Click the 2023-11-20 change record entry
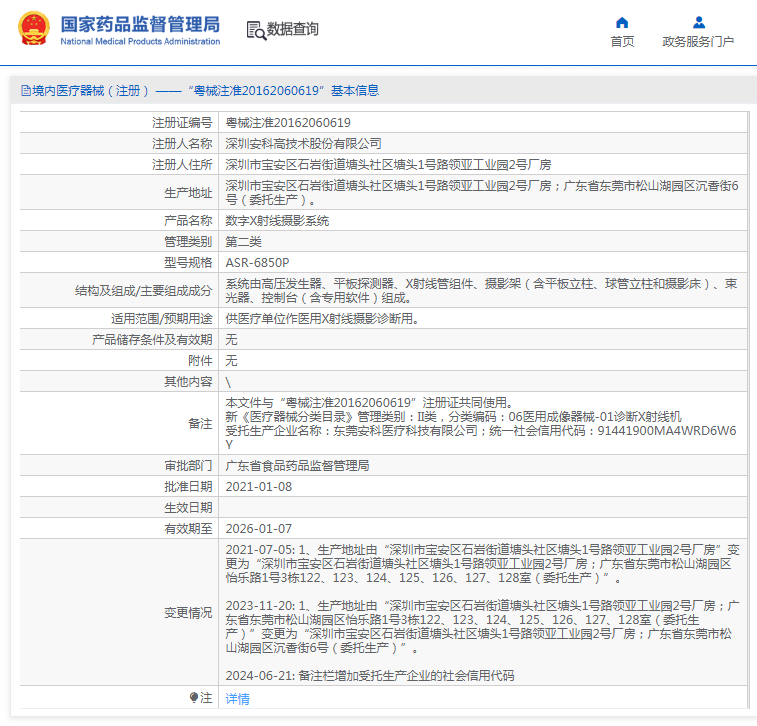The height and width of the screenshot is (726, 757). [x=482, y=627]
